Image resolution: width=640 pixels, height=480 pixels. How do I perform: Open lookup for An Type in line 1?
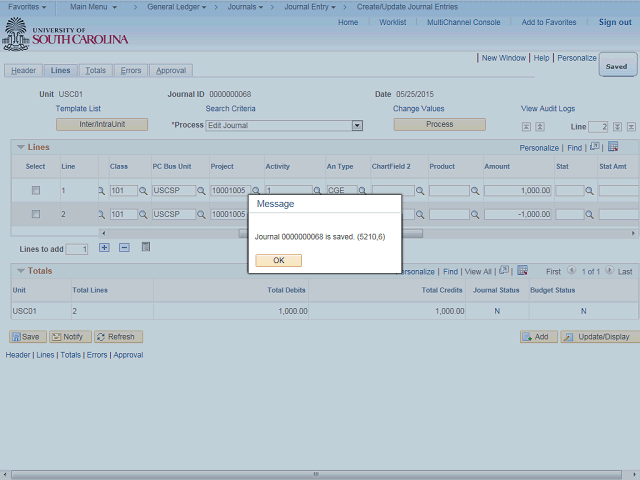tap(362, 191)
